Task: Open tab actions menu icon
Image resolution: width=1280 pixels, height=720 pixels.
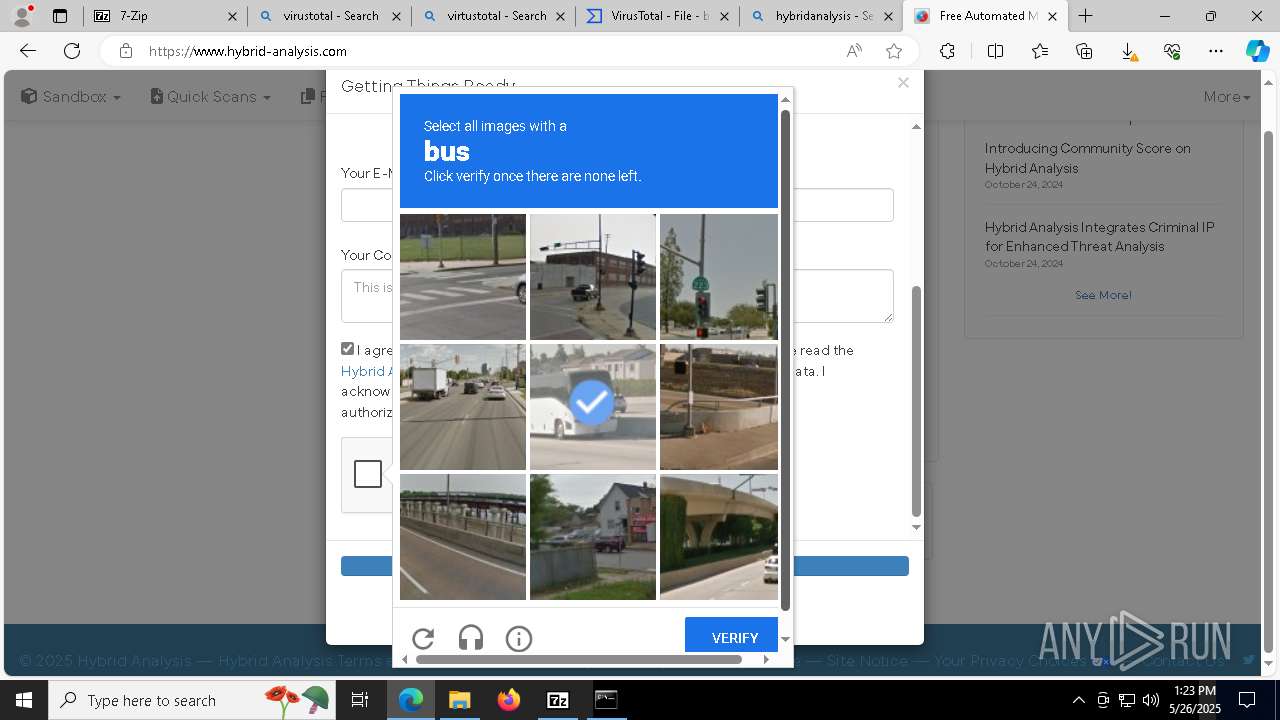Action: click(60, 16)
